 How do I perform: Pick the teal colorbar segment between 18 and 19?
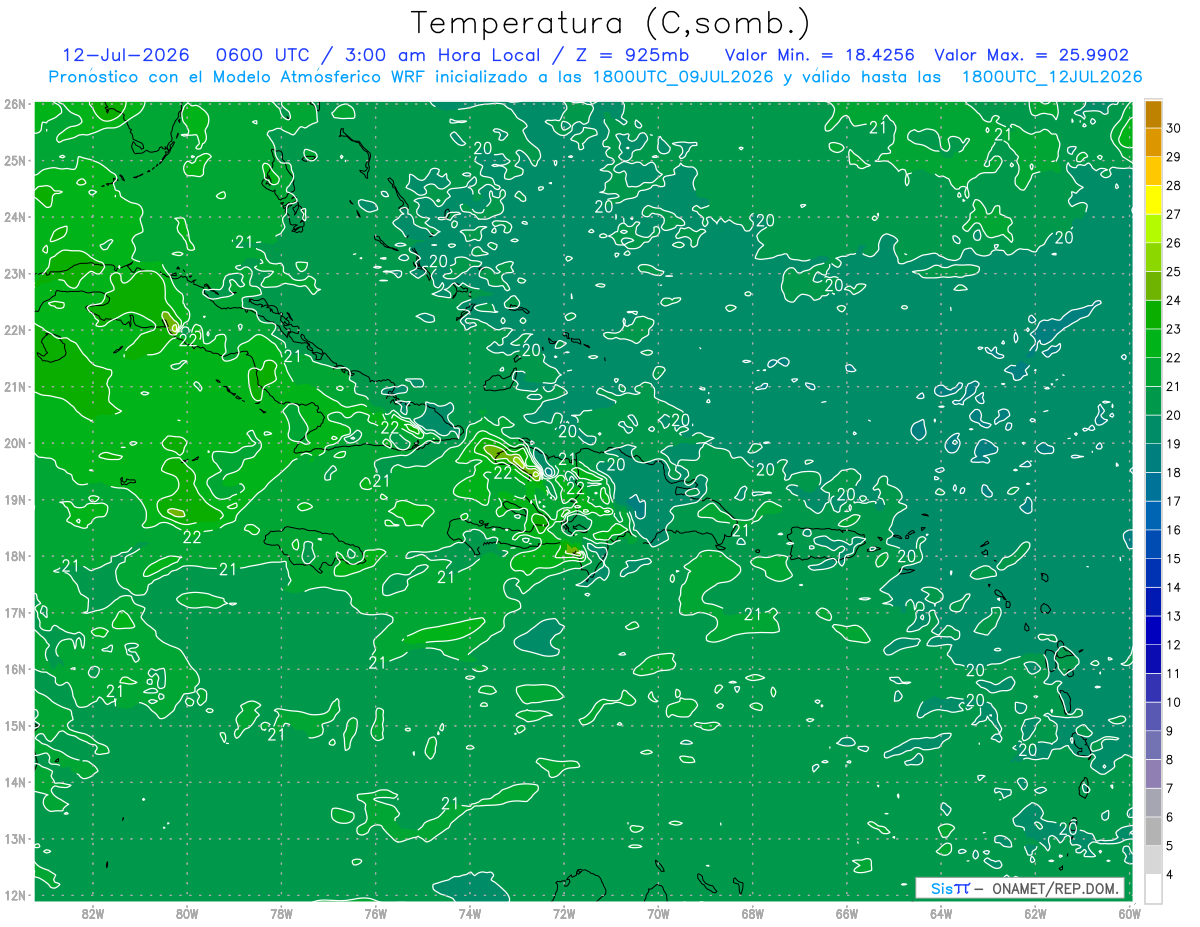(1153, 458)
